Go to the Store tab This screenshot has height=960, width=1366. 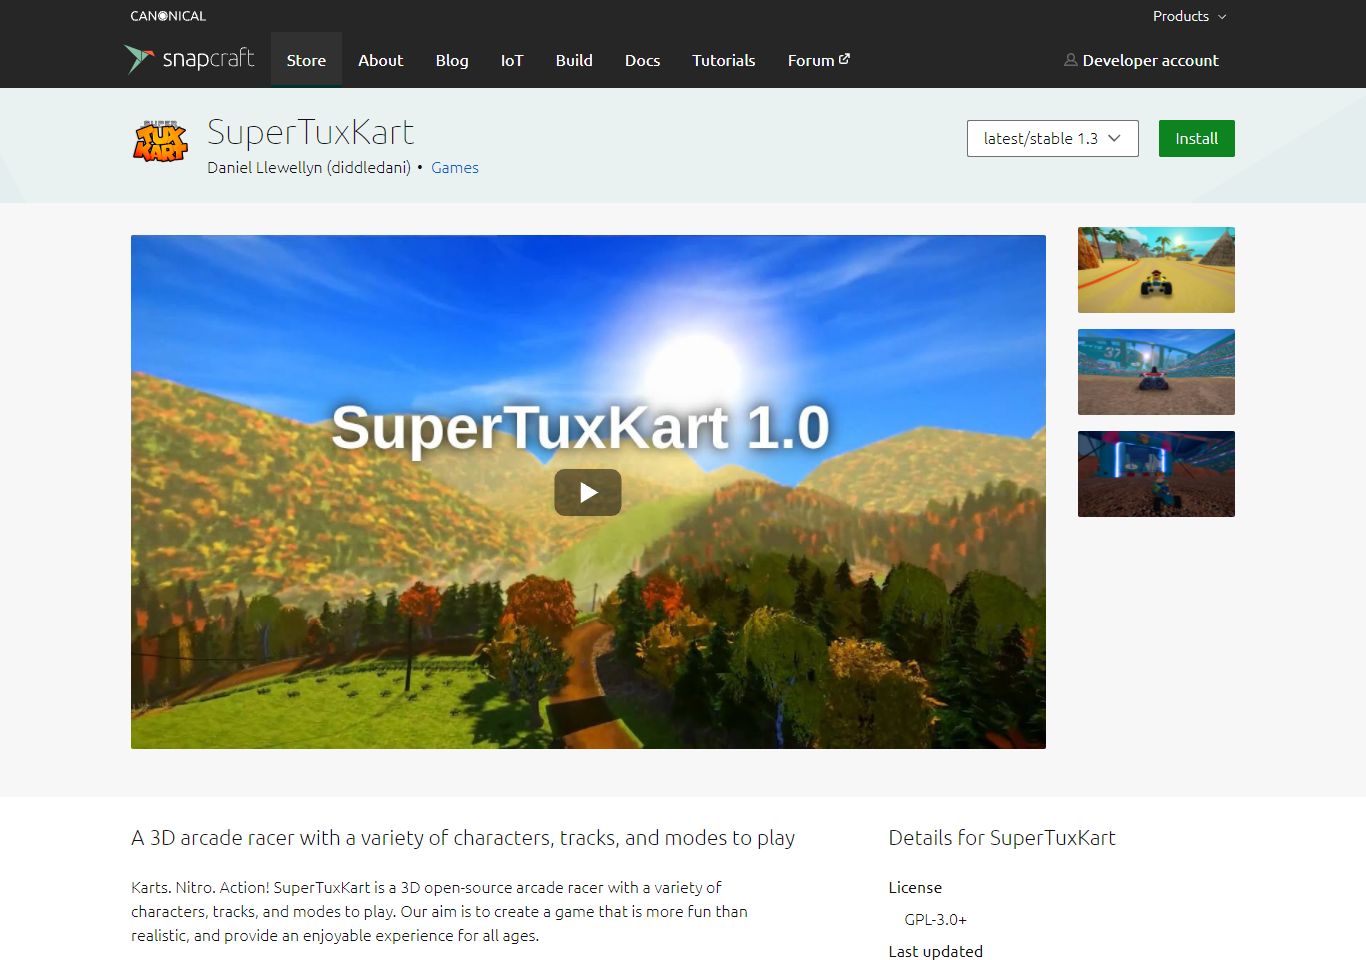coord(306,60)
